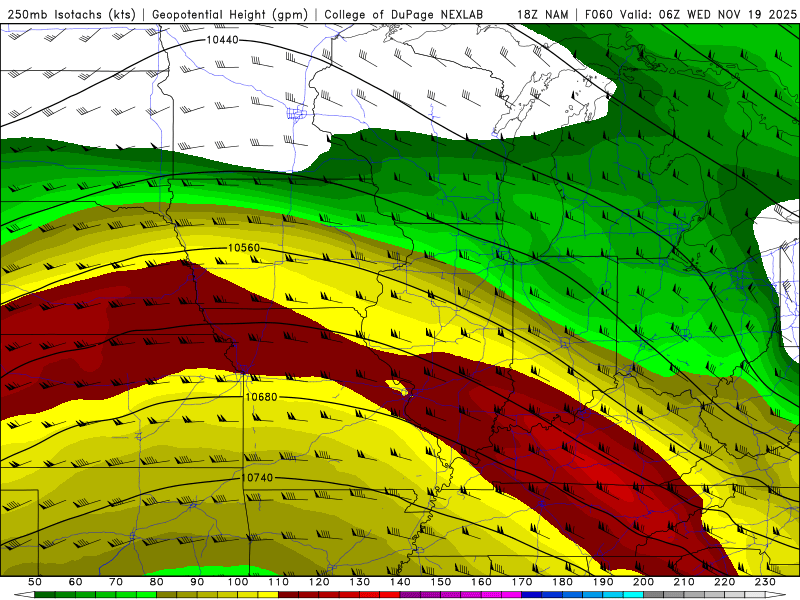The height and width of the screenshot is (600, 800).
Task: Click the Valid: 06Z WED NOV 19 2025 text
Action: [x=708, y=14]
